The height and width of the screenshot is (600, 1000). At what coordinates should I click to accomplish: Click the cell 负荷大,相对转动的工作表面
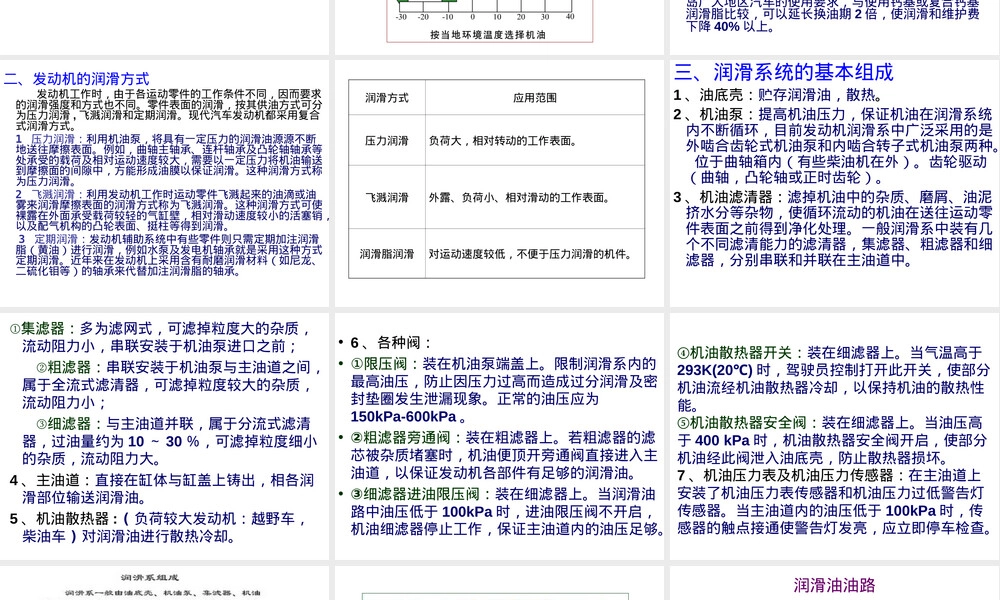(534, 140)
